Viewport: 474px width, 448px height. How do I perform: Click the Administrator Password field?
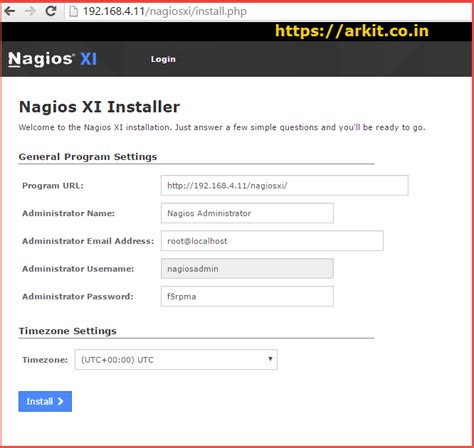247,296
